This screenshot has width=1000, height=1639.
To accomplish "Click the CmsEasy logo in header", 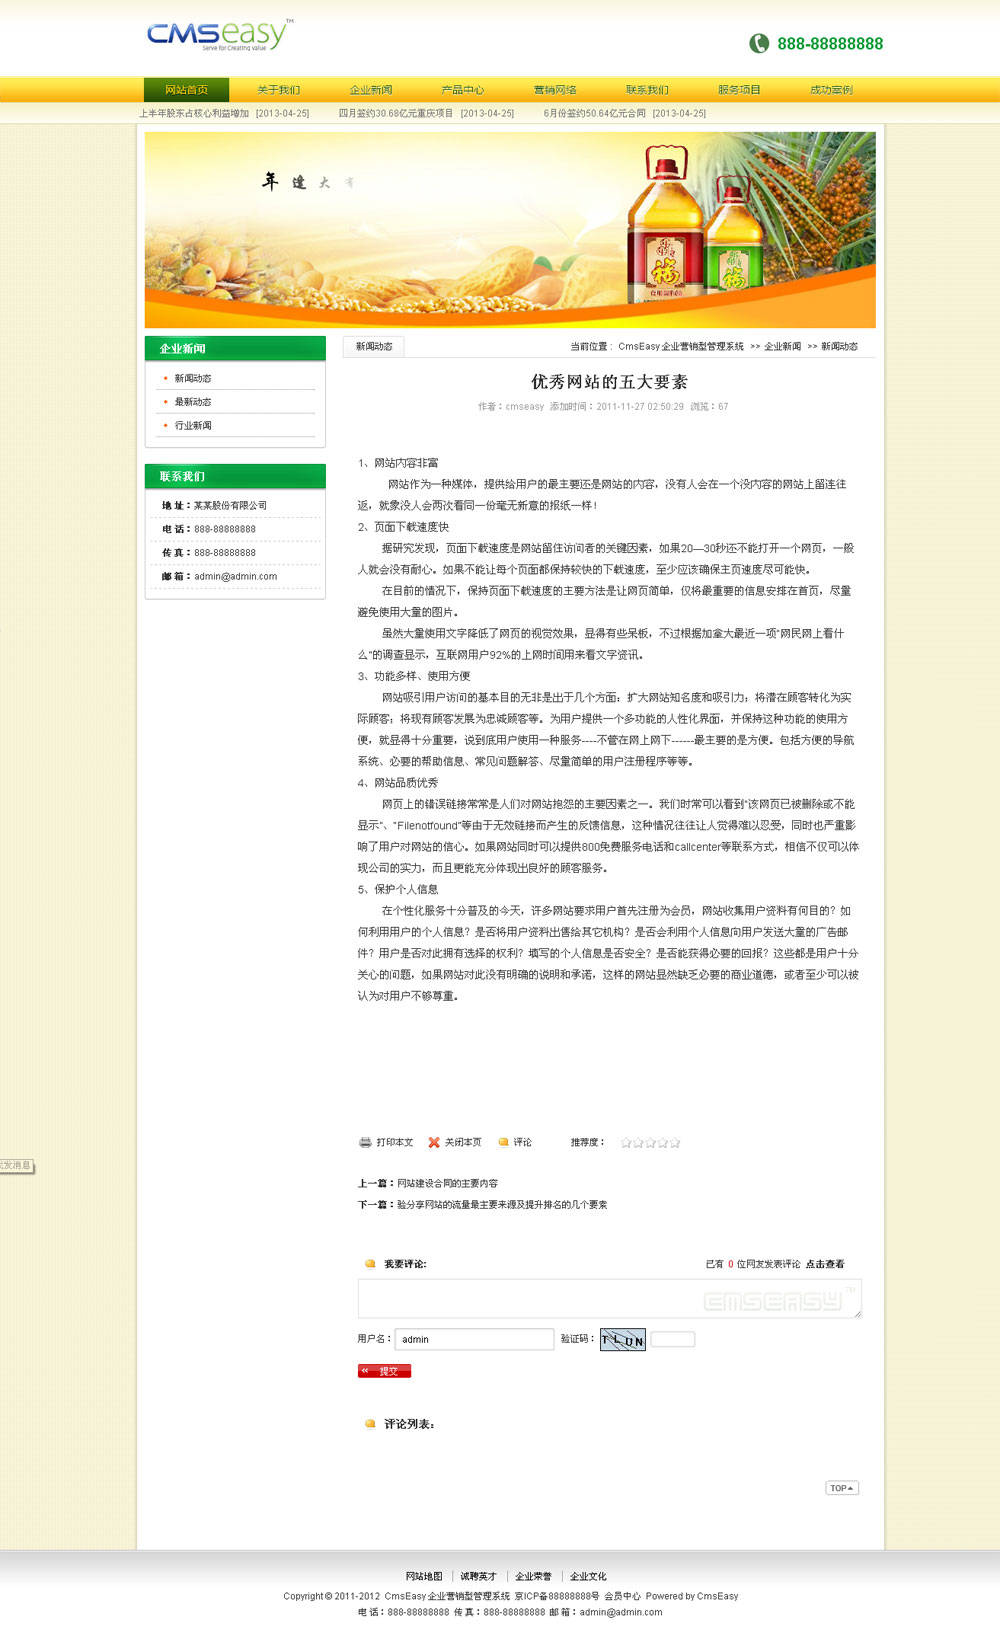I will [x=220, y=36].
